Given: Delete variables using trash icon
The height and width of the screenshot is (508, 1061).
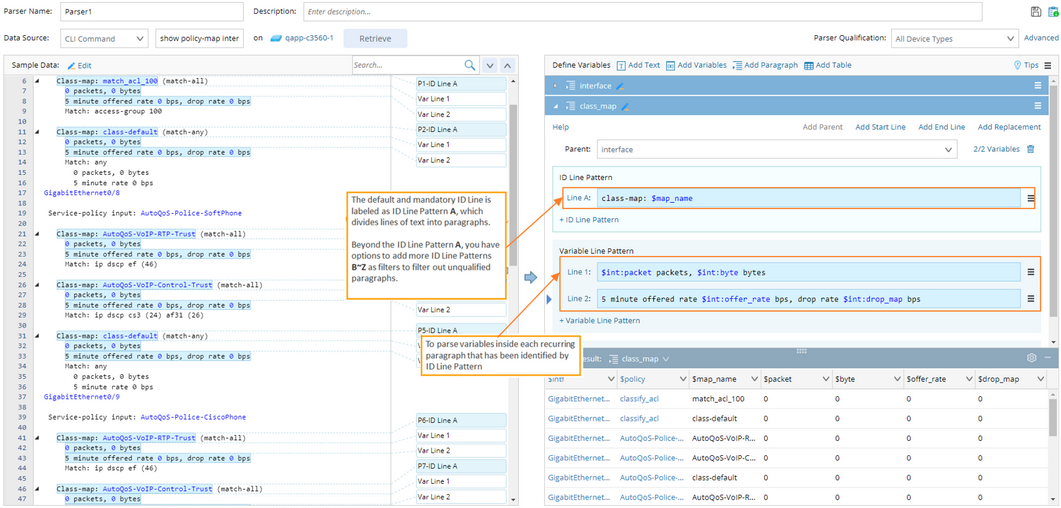Looking at the screenshot, I should coord(1031,149).
